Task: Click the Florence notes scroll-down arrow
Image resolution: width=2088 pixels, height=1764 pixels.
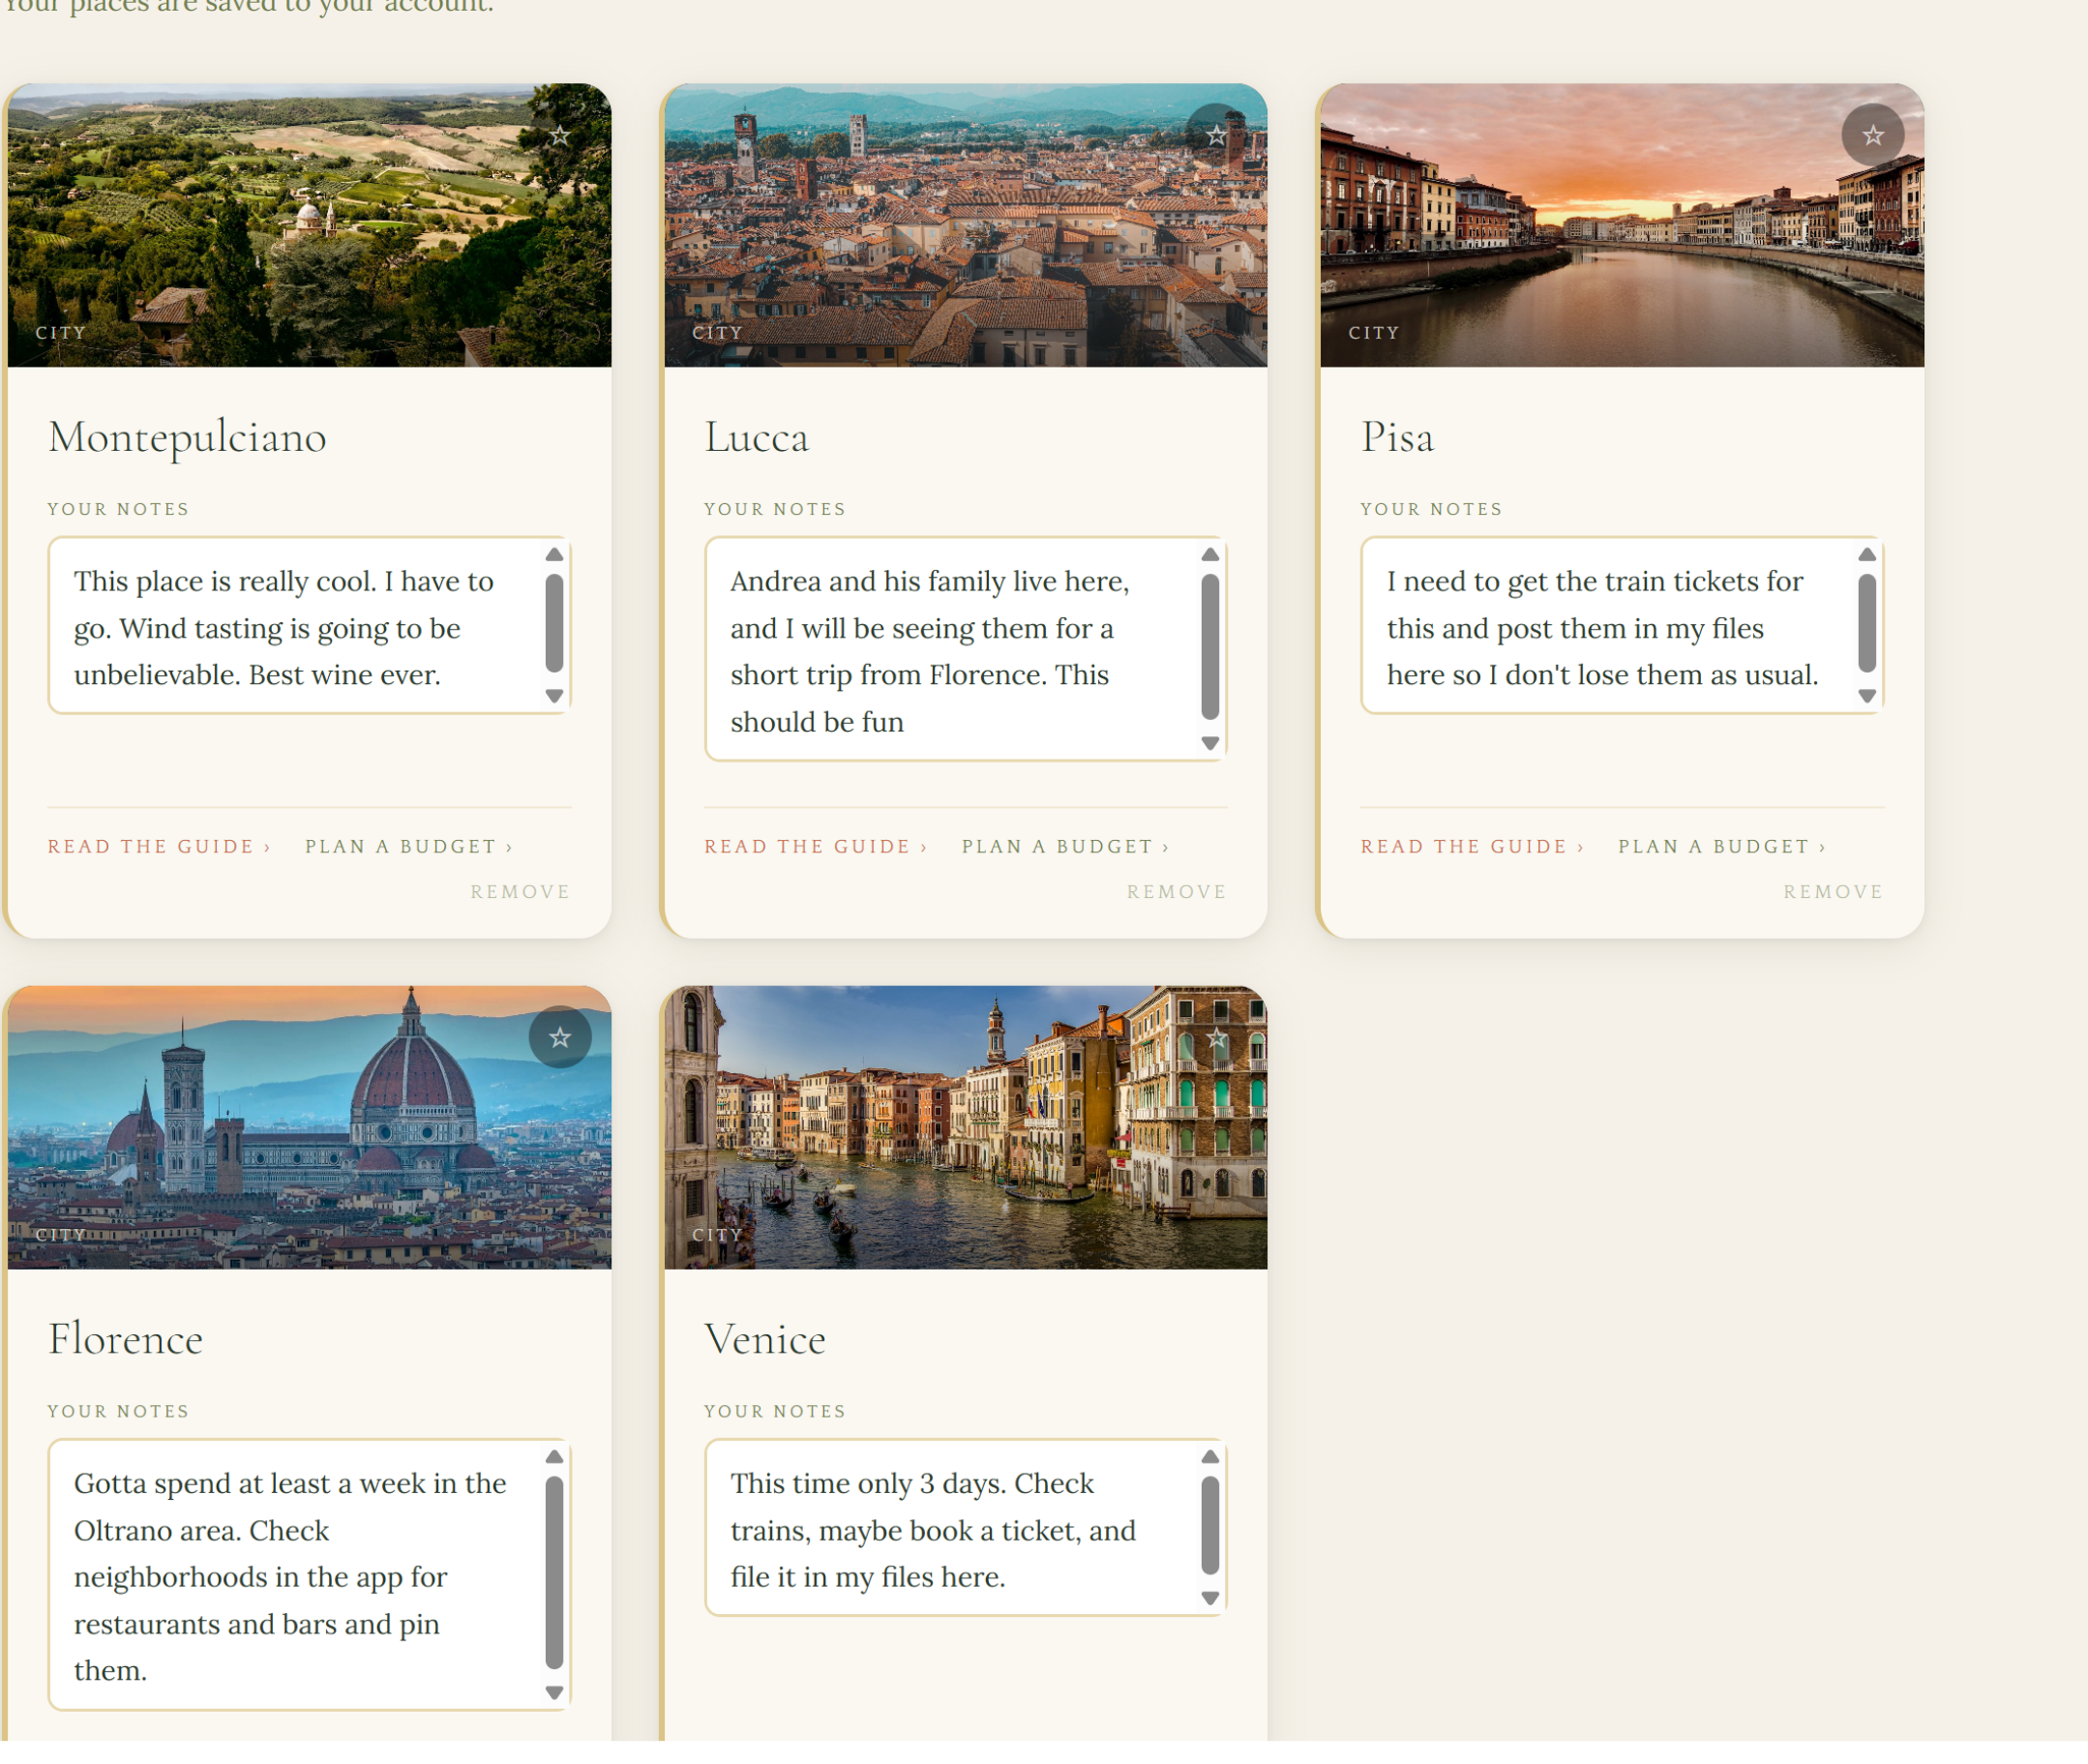Action: coord(554,1693)
